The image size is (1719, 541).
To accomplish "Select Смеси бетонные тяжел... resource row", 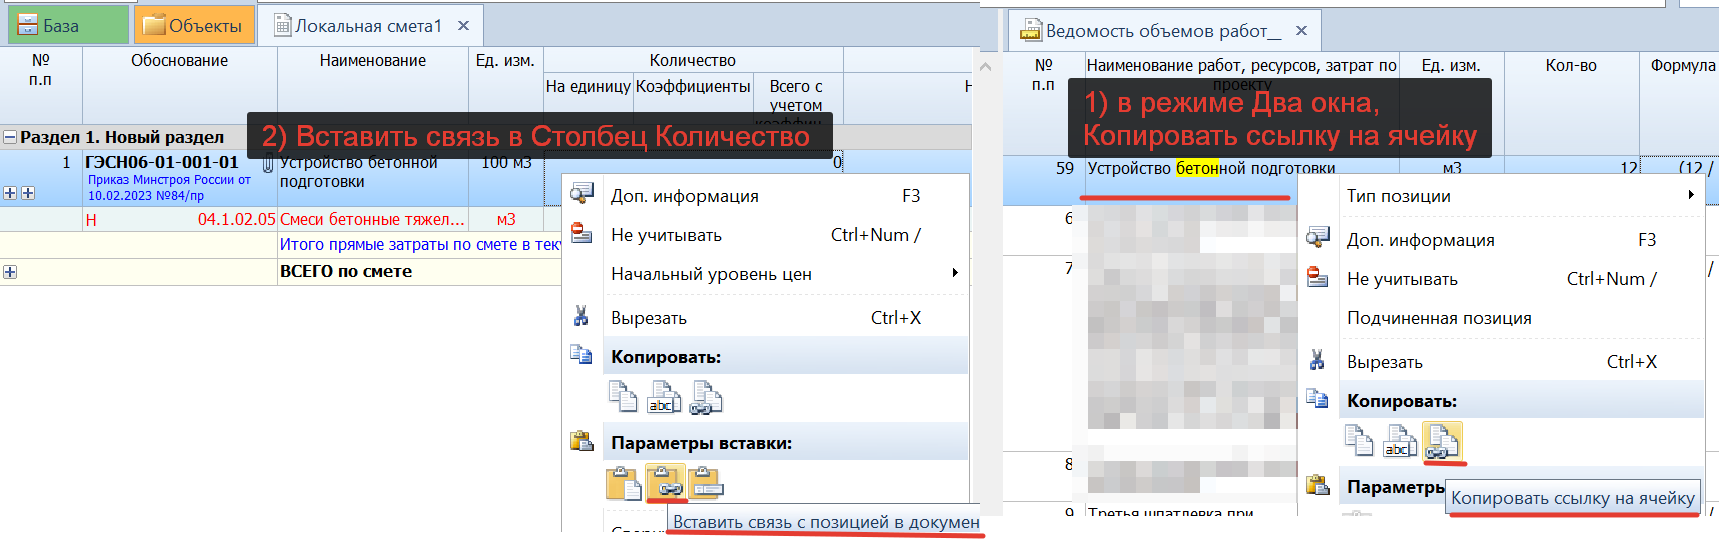I will click(x=372, y=219).
